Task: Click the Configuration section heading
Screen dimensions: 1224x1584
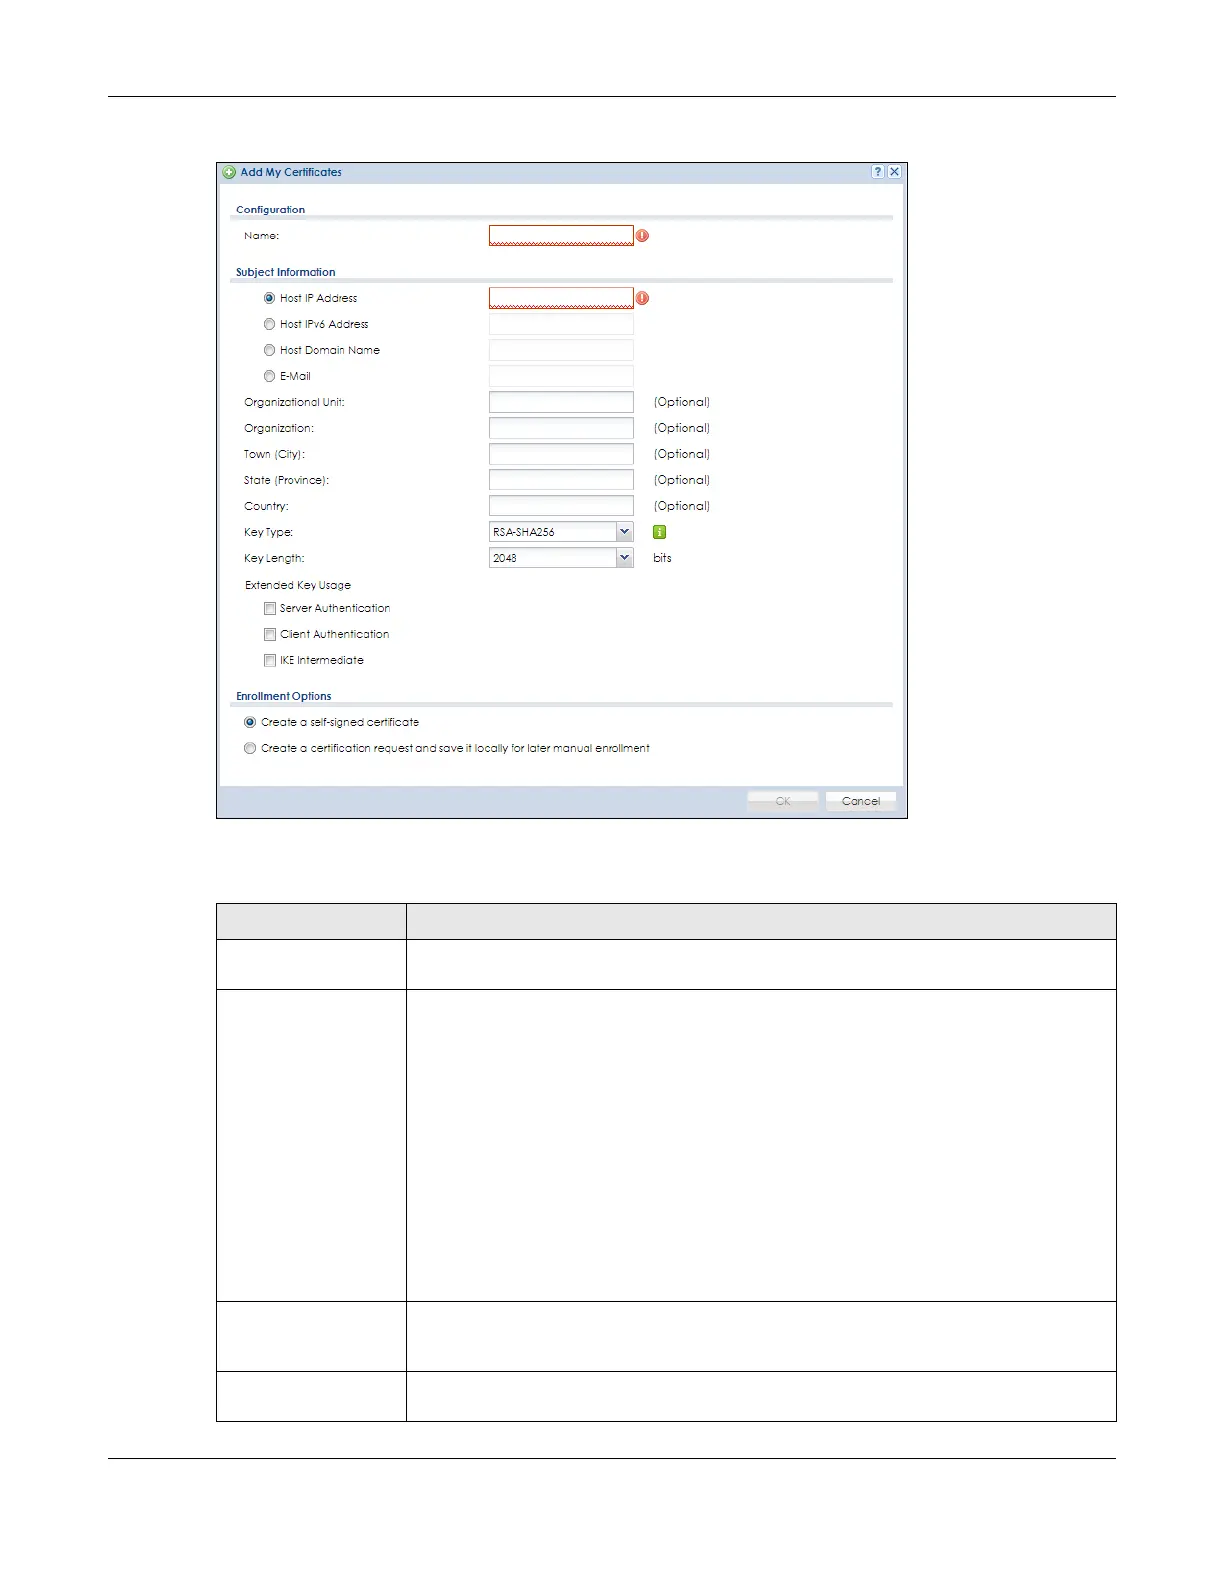Action: click(x=270, y=210)
